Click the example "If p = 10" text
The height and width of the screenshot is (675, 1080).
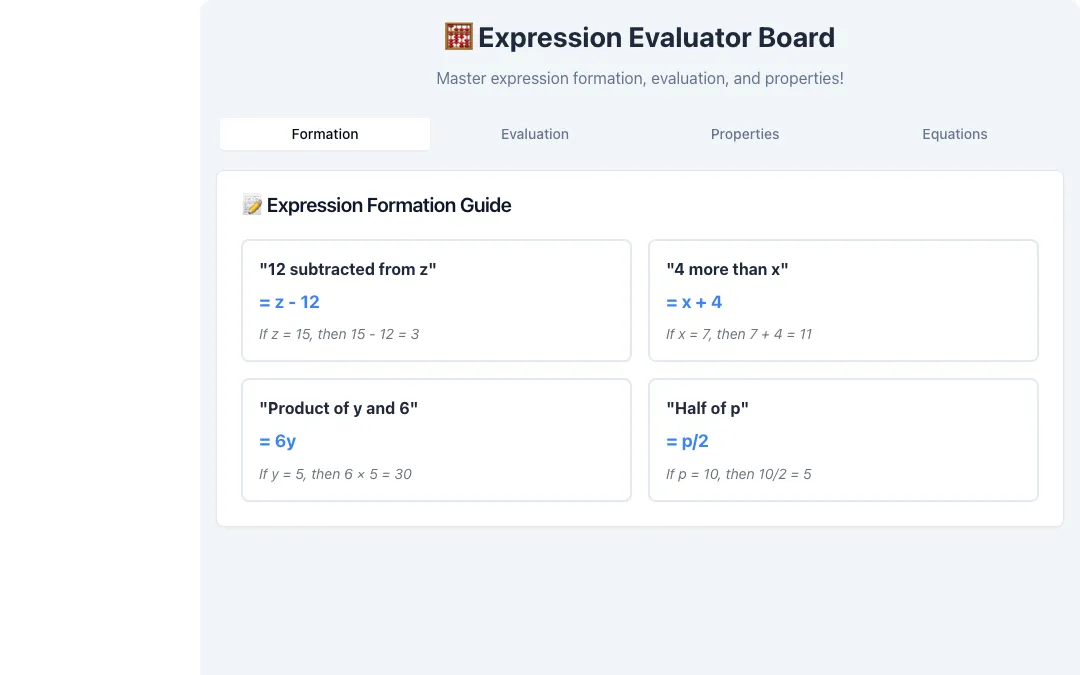[x=738, y=475]
